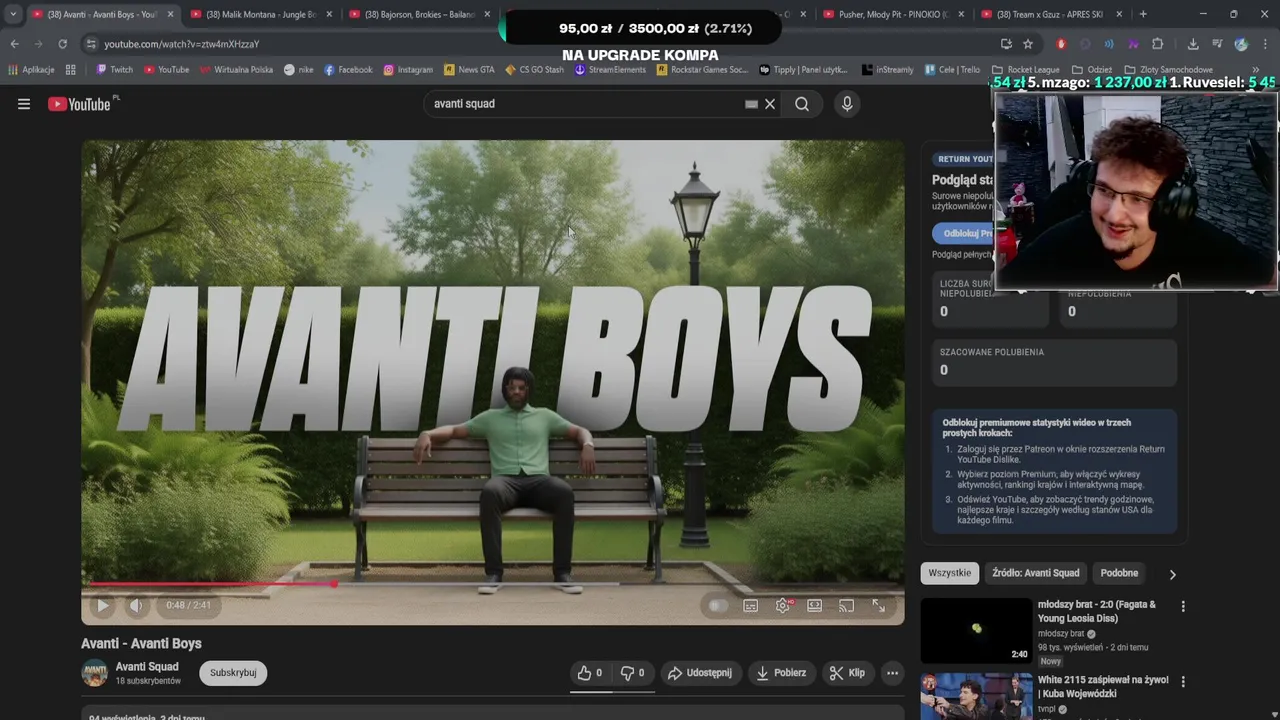Click the magnifier search button
Screen dimensions: 1280x720
click(802, 104)
